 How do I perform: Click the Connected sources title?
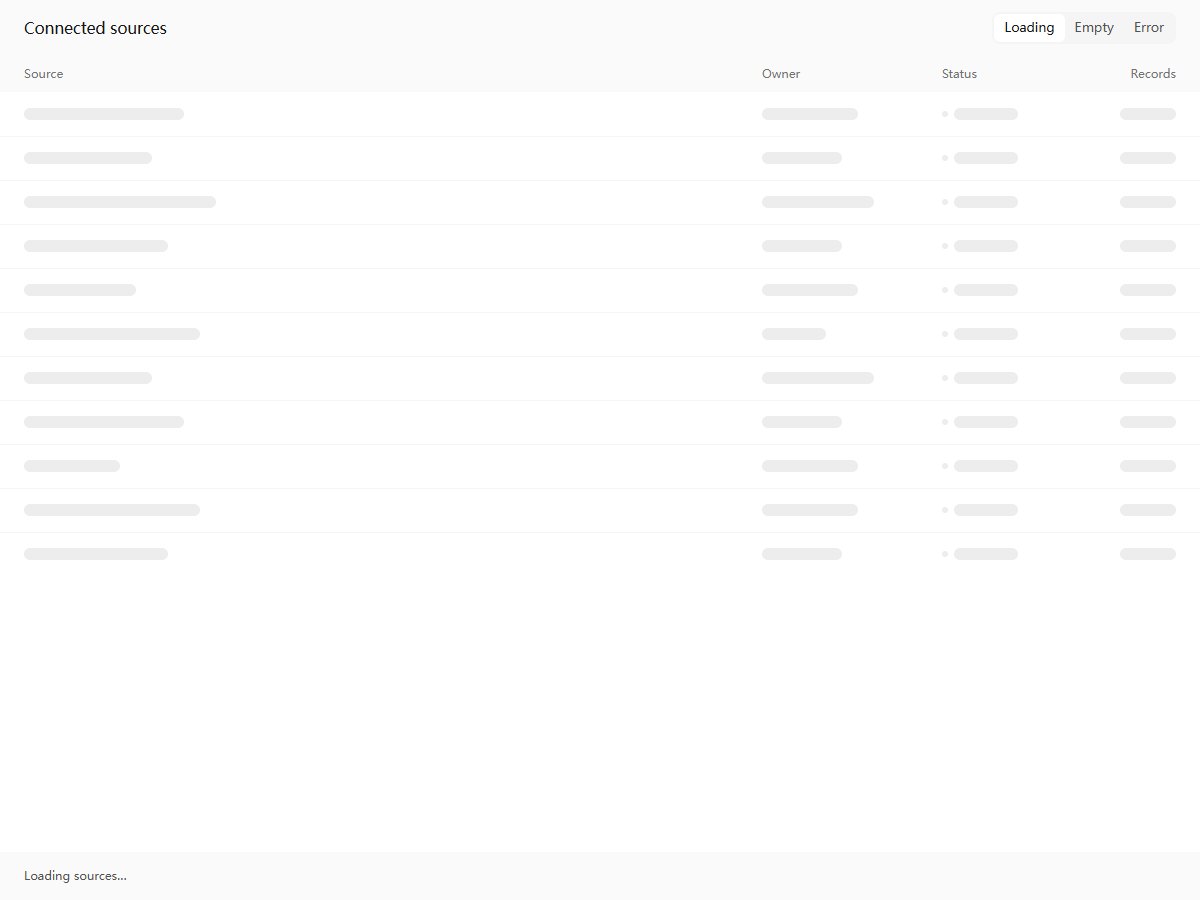pyautogui.click(x=95, y=28)
